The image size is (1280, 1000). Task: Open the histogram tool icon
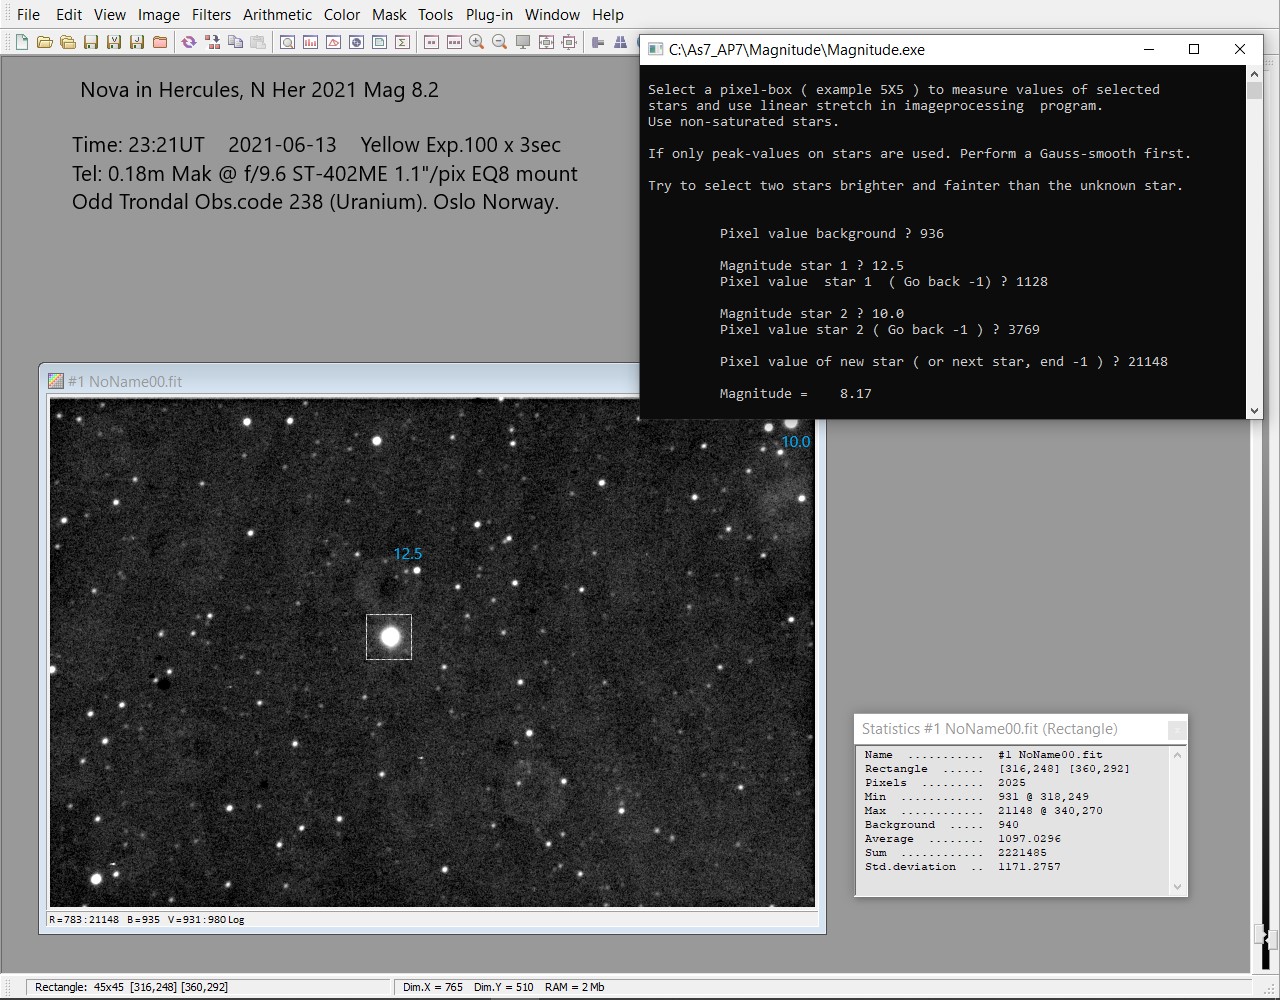click(310, 42)
